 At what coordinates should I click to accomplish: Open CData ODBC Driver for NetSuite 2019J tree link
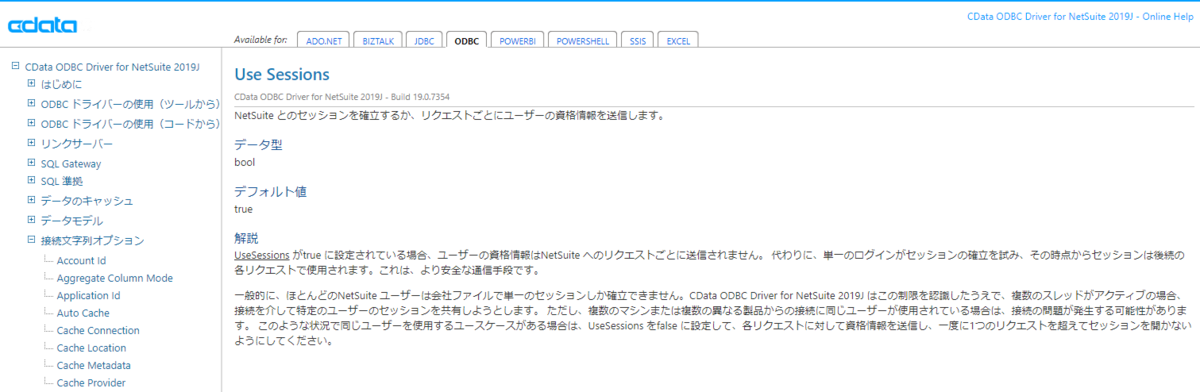point(113,67)
